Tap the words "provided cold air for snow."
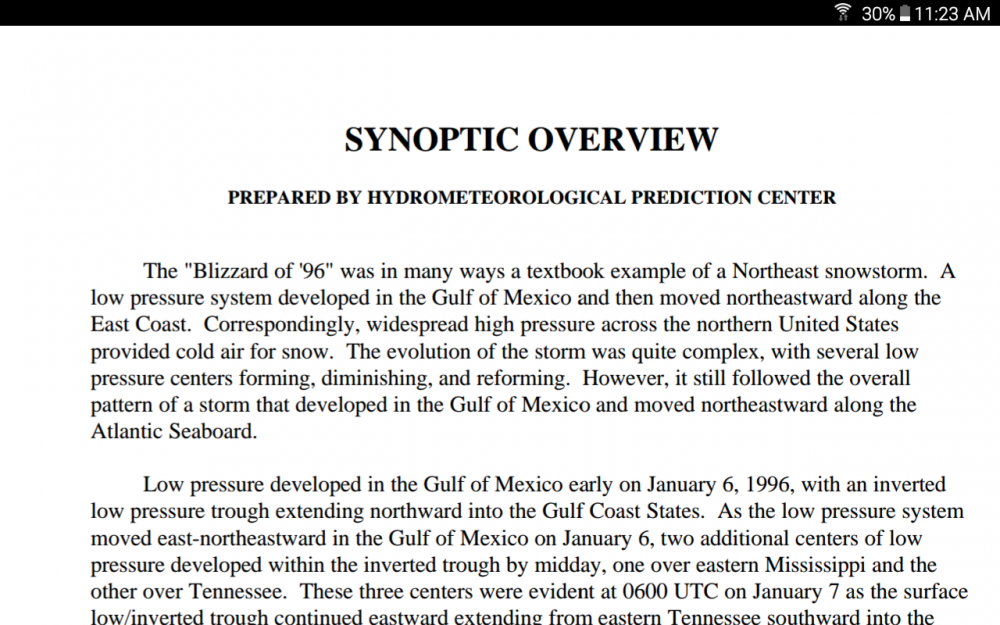This screenshot has width=1000, height=625. pyautogui.click(x=212, y=351)
